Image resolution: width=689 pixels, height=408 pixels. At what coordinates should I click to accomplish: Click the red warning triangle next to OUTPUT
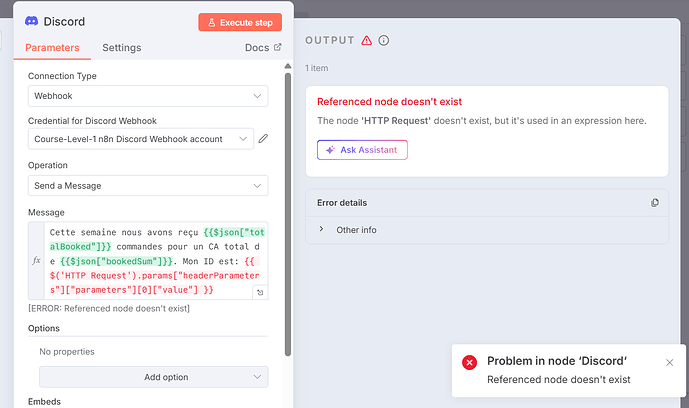click(367, 41)
